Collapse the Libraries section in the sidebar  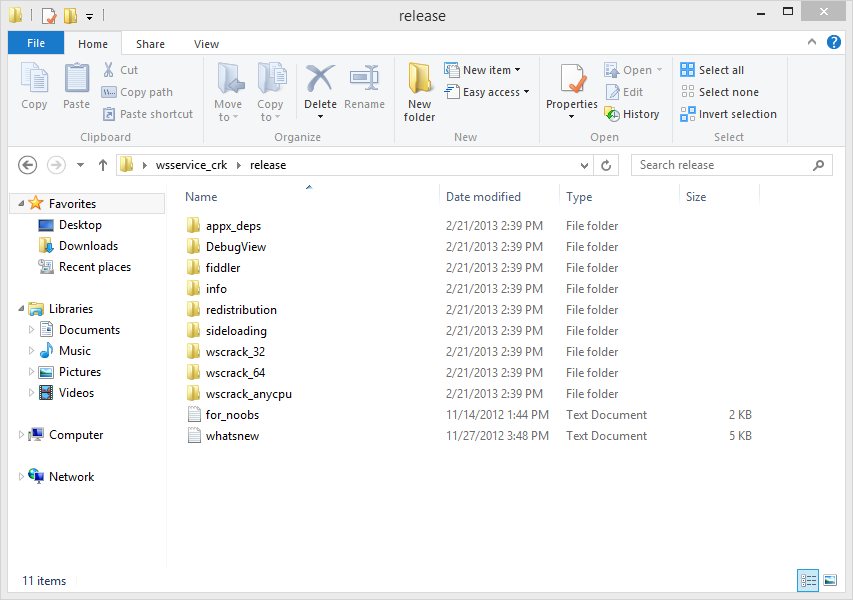[x=20, y=308]
